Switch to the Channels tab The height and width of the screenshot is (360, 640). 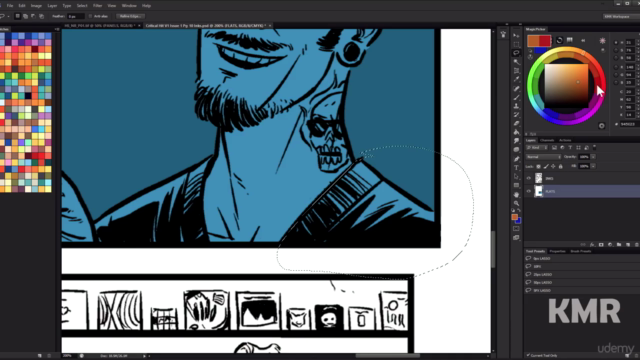point(547,140)
